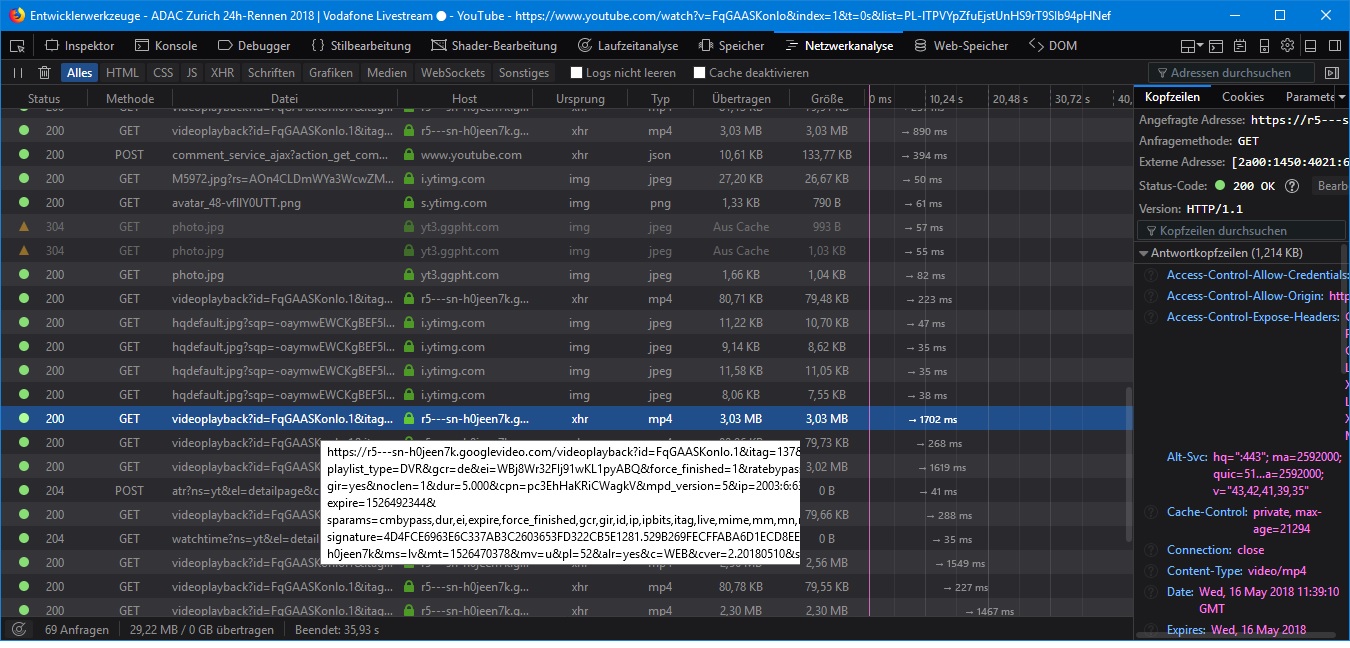Open the DOM tab
The width and height of the screenshot is (1350, 648).
pos(1053,46)
